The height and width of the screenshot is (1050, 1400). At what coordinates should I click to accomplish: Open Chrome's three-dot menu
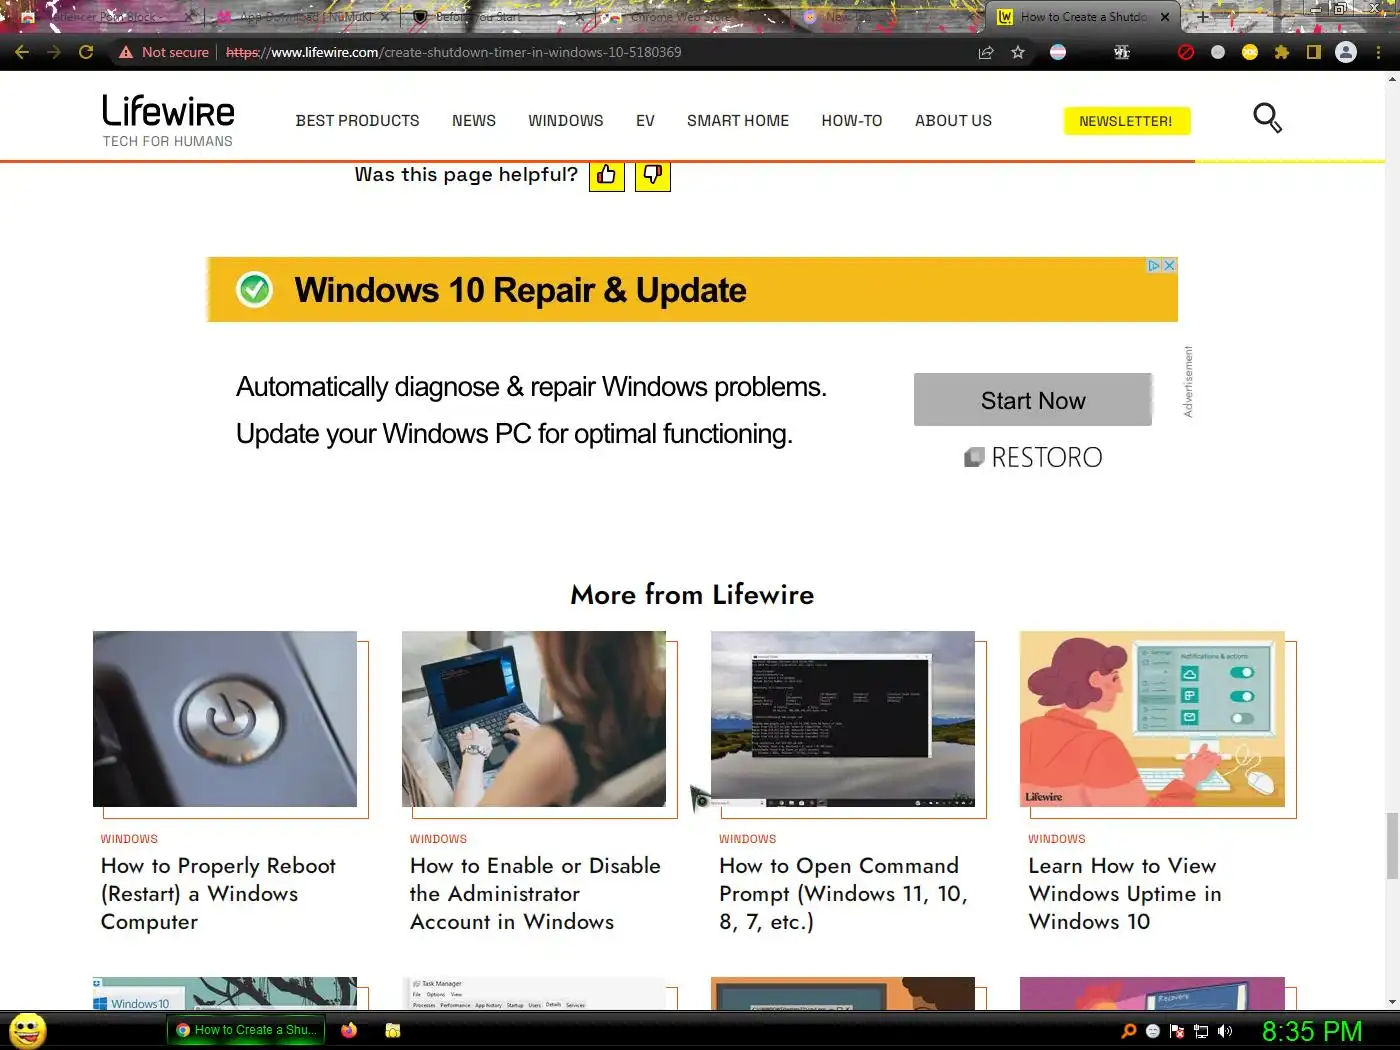coord(1378,52)
